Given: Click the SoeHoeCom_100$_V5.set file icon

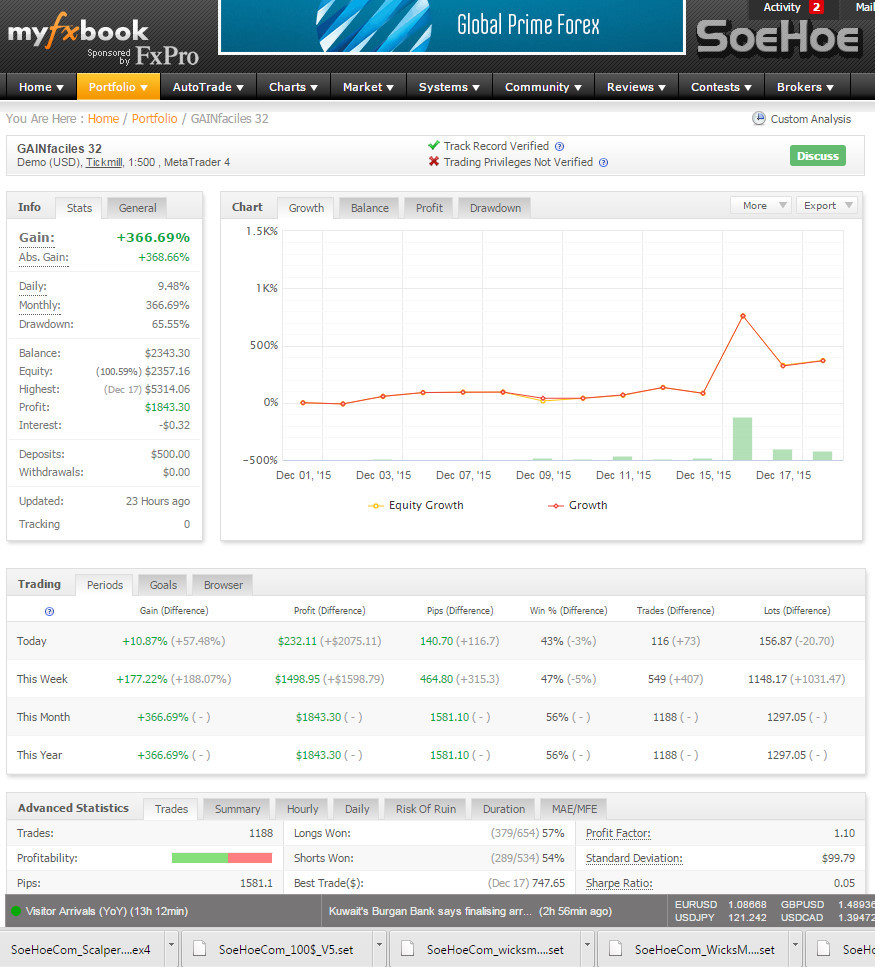Looking at the screenshot, I should 200,949.
